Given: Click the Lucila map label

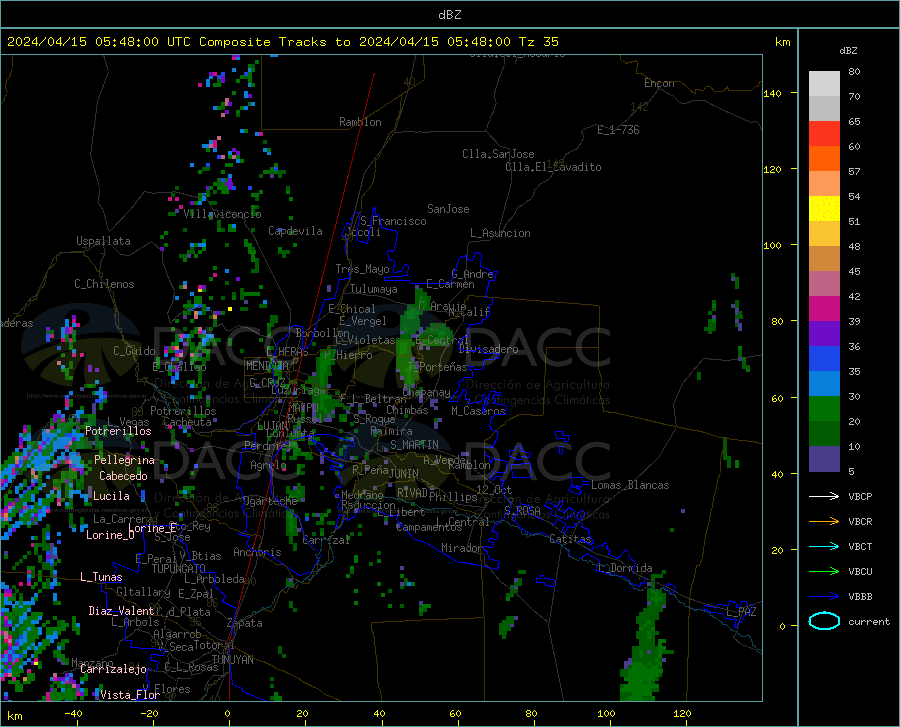Looking at the screenshot, I should (x=111, y=496).
